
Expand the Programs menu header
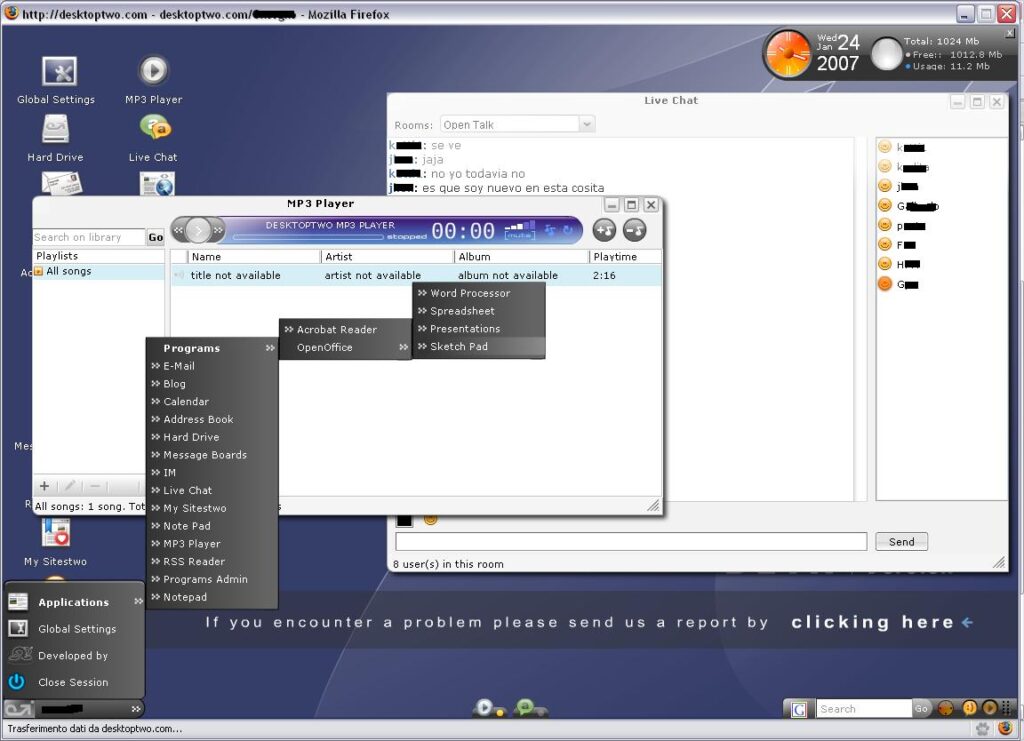click(x=212, y=348)
